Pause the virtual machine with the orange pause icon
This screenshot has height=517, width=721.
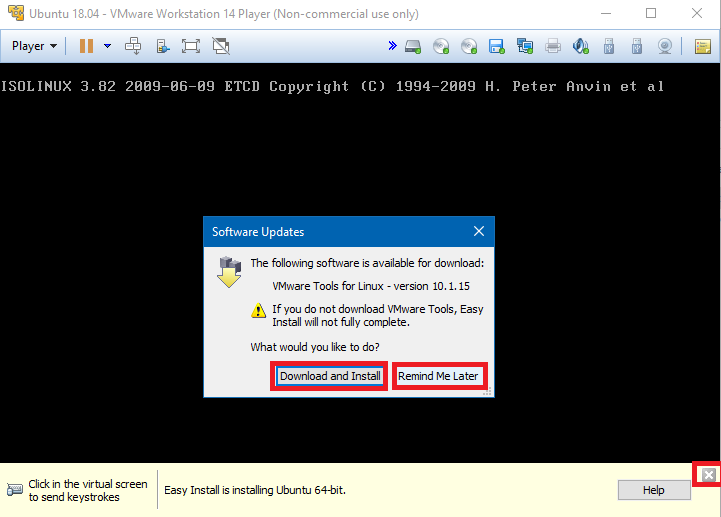click(86, 46)
